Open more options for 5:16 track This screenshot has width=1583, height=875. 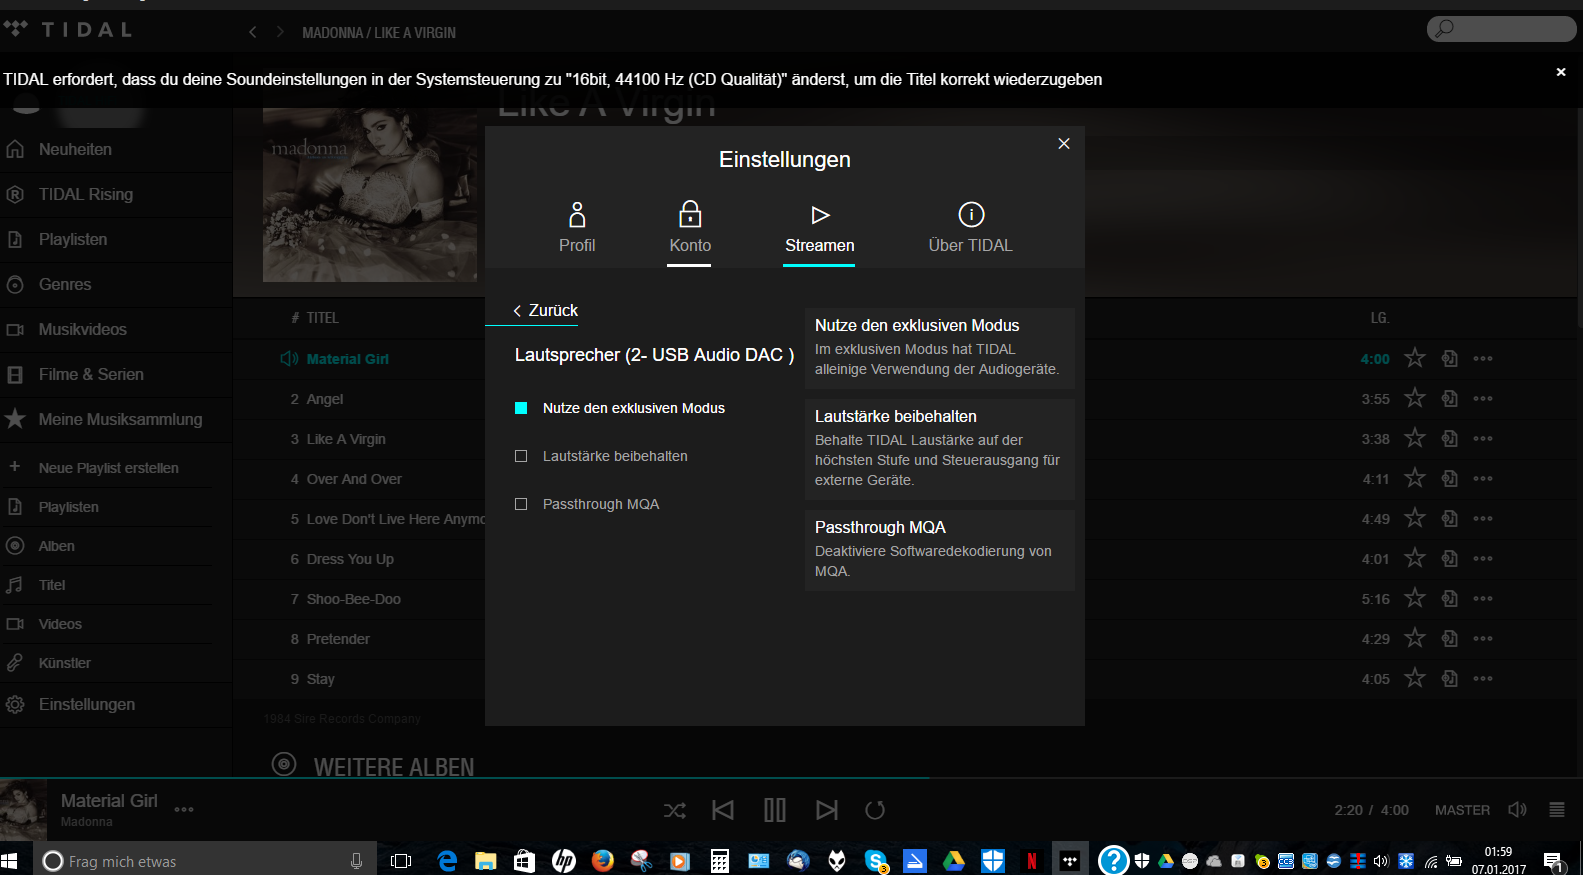click(1483, 598)
